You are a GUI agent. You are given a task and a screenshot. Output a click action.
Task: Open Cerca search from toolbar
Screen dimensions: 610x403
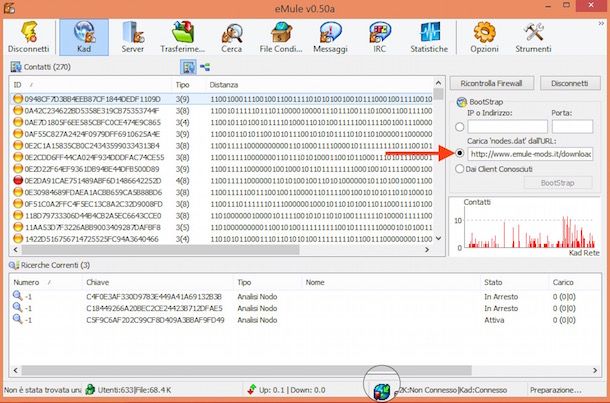pyautogui.click(x=231, y=37)
